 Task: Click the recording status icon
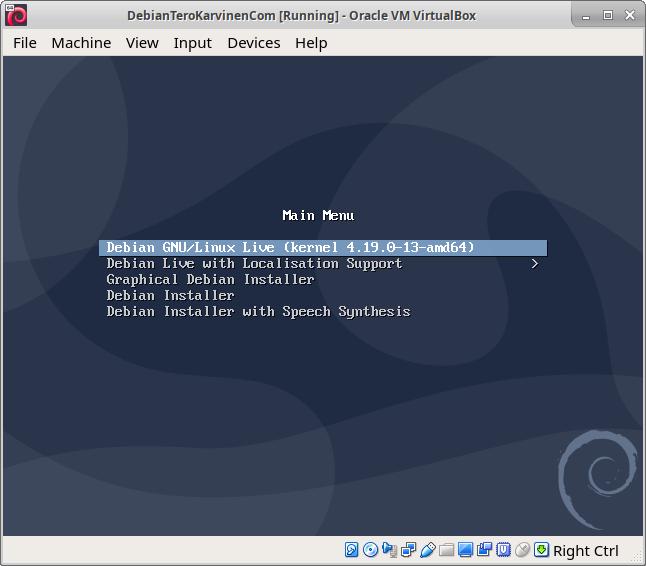(485, 550)
